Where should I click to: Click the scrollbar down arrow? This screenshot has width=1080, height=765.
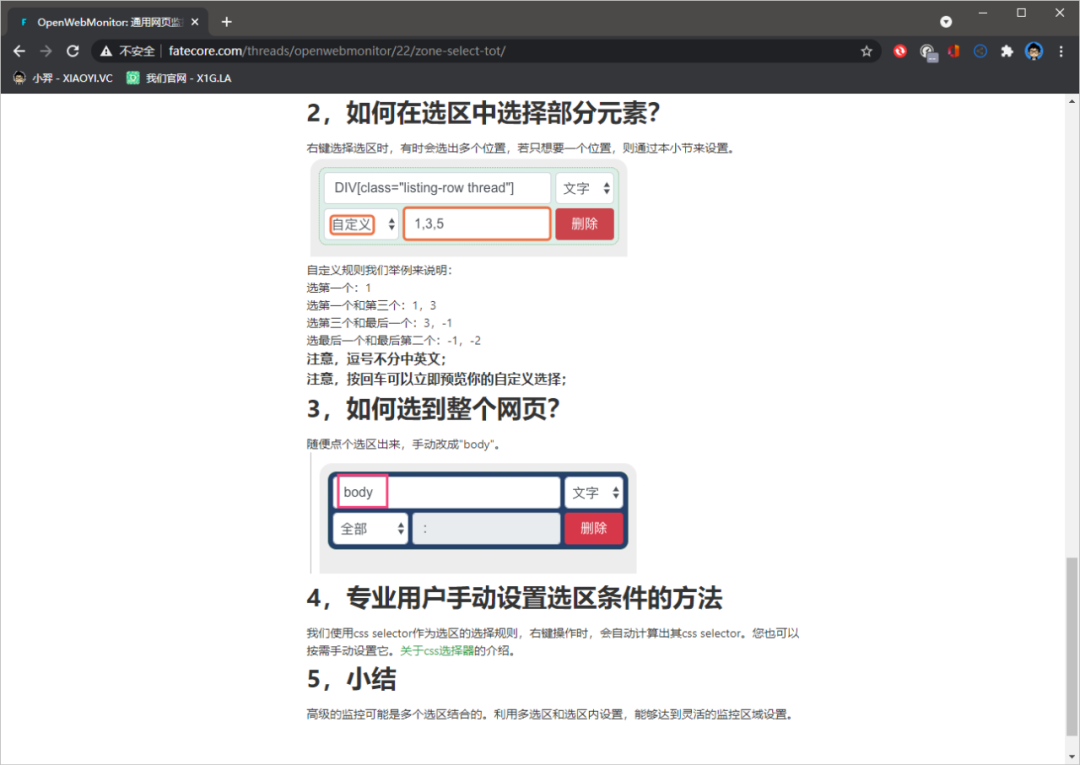(1072, 757)
